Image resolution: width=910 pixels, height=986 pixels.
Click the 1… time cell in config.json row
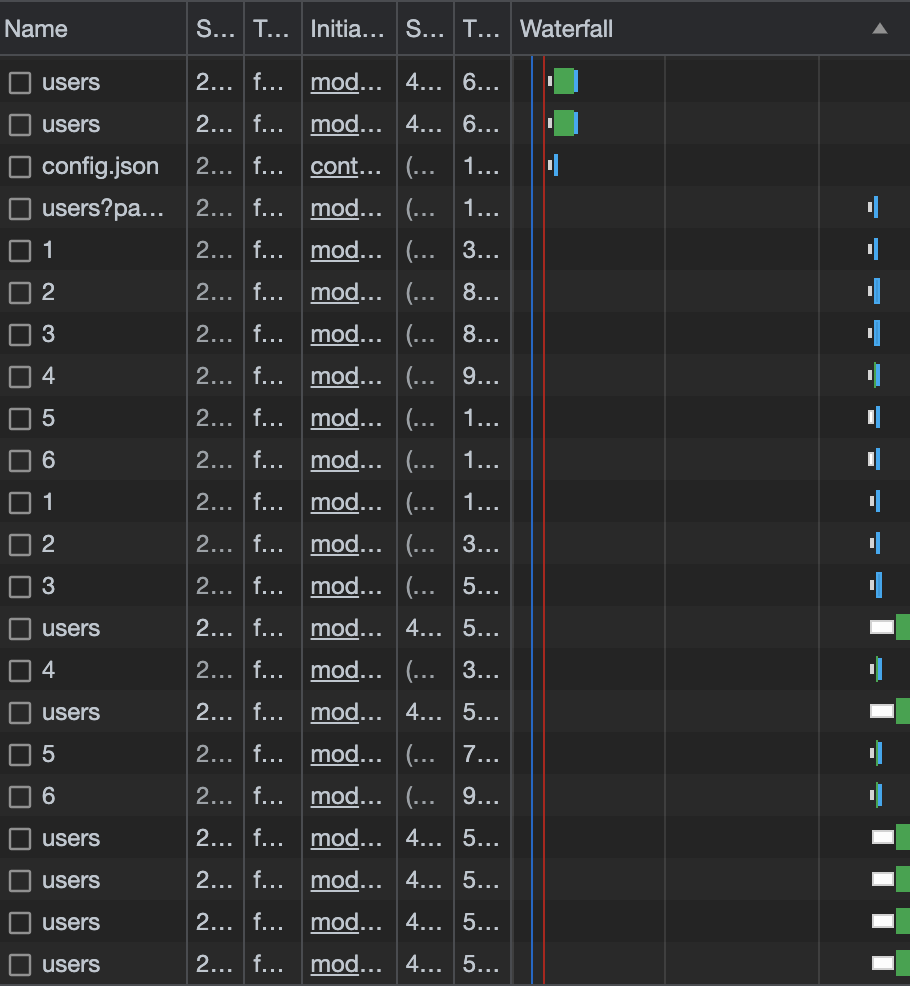coord(481,167)
